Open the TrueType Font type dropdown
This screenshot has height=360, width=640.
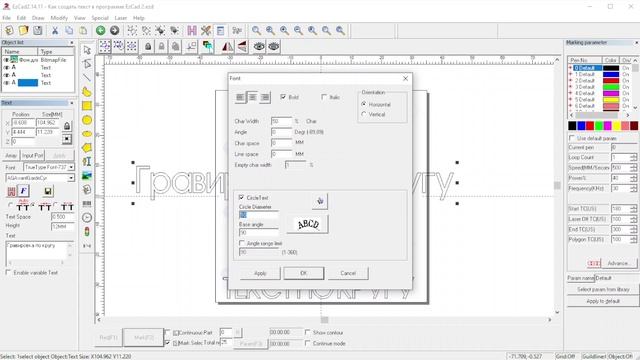[x=71, y=167]
